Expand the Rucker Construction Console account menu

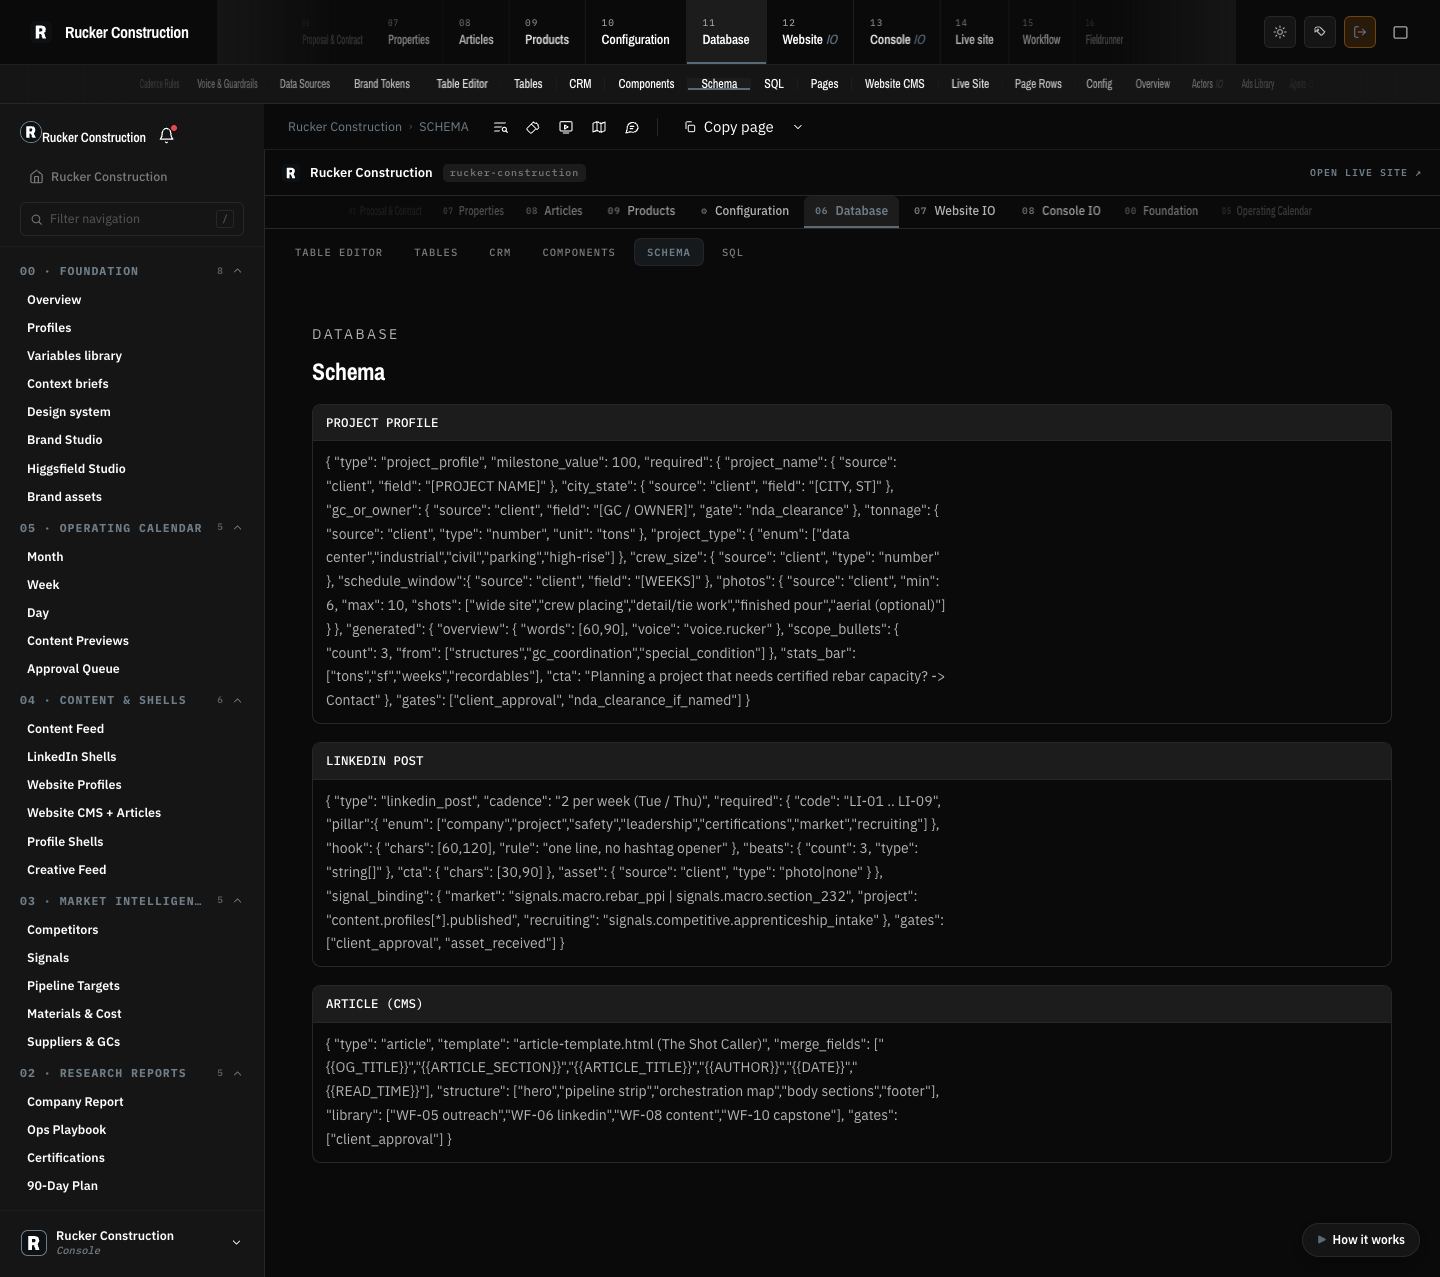(x=236, y=1243)
